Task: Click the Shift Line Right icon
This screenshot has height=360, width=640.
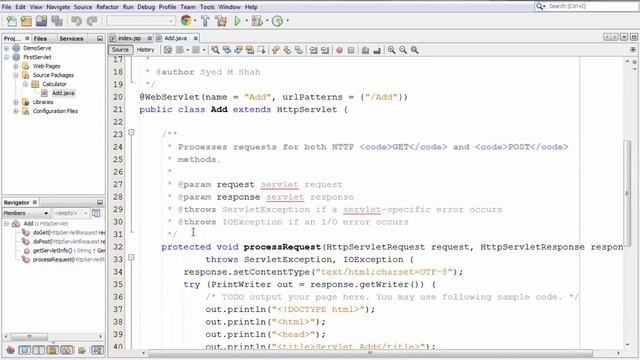Action: tap(324, 50)
